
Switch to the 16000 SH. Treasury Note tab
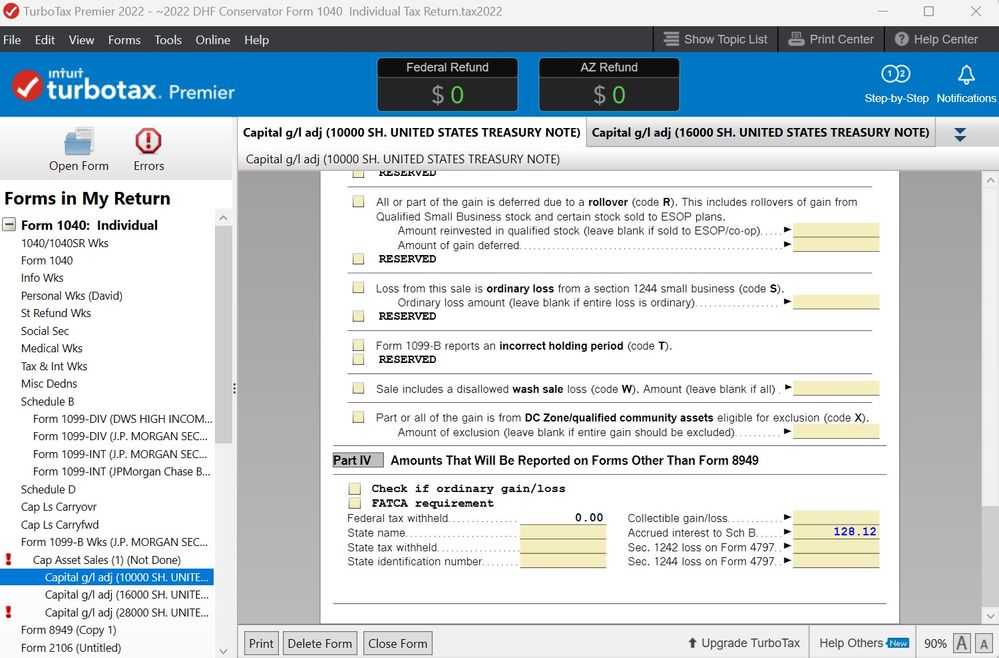760,132
